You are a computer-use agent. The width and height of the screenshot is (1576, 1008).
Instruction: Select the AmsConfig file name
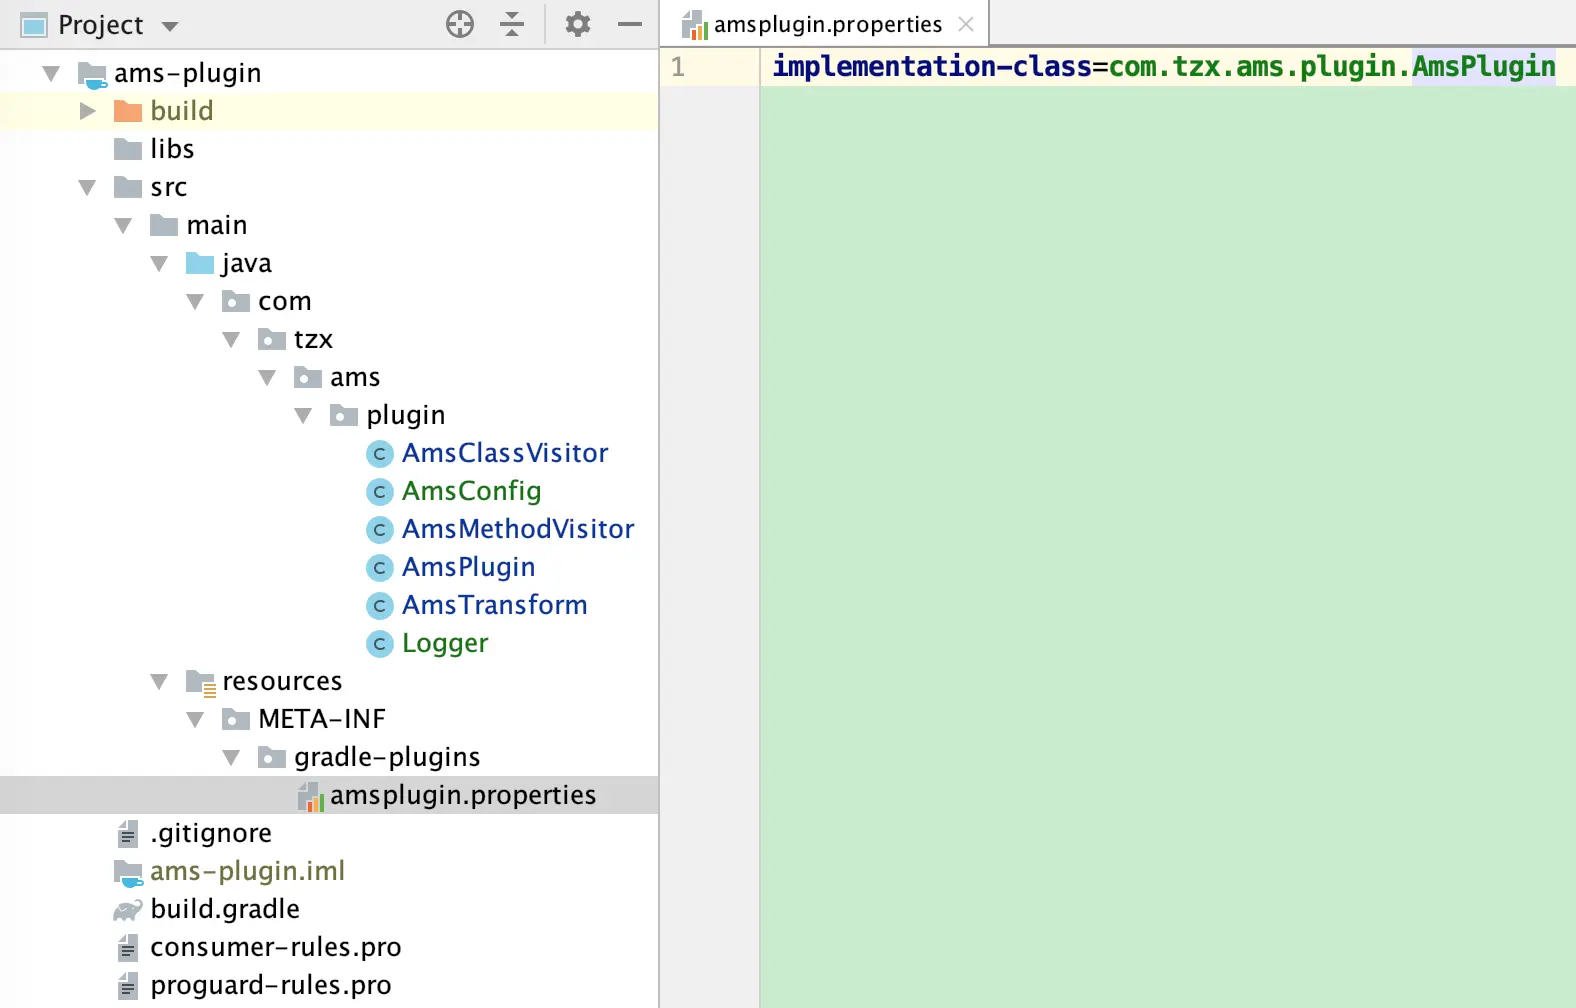point(472,491)
